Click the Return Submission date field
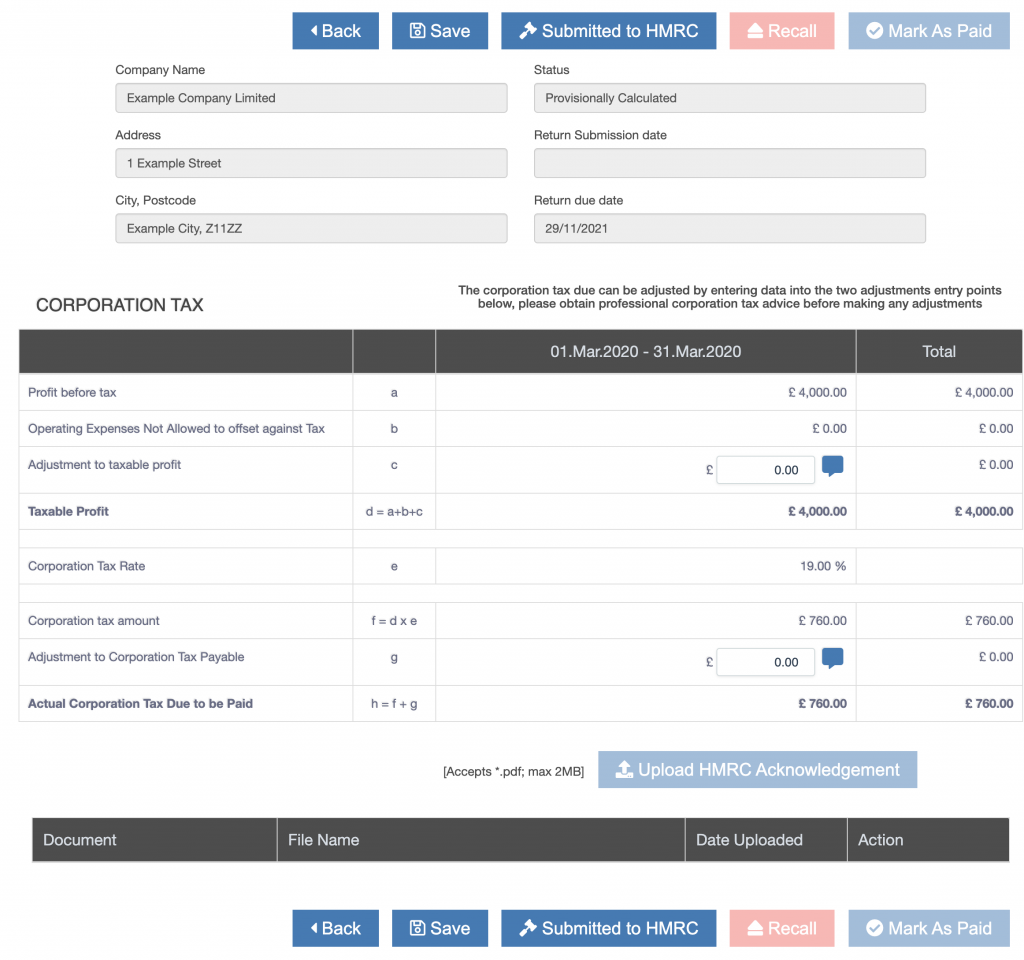 click(729, 163)
